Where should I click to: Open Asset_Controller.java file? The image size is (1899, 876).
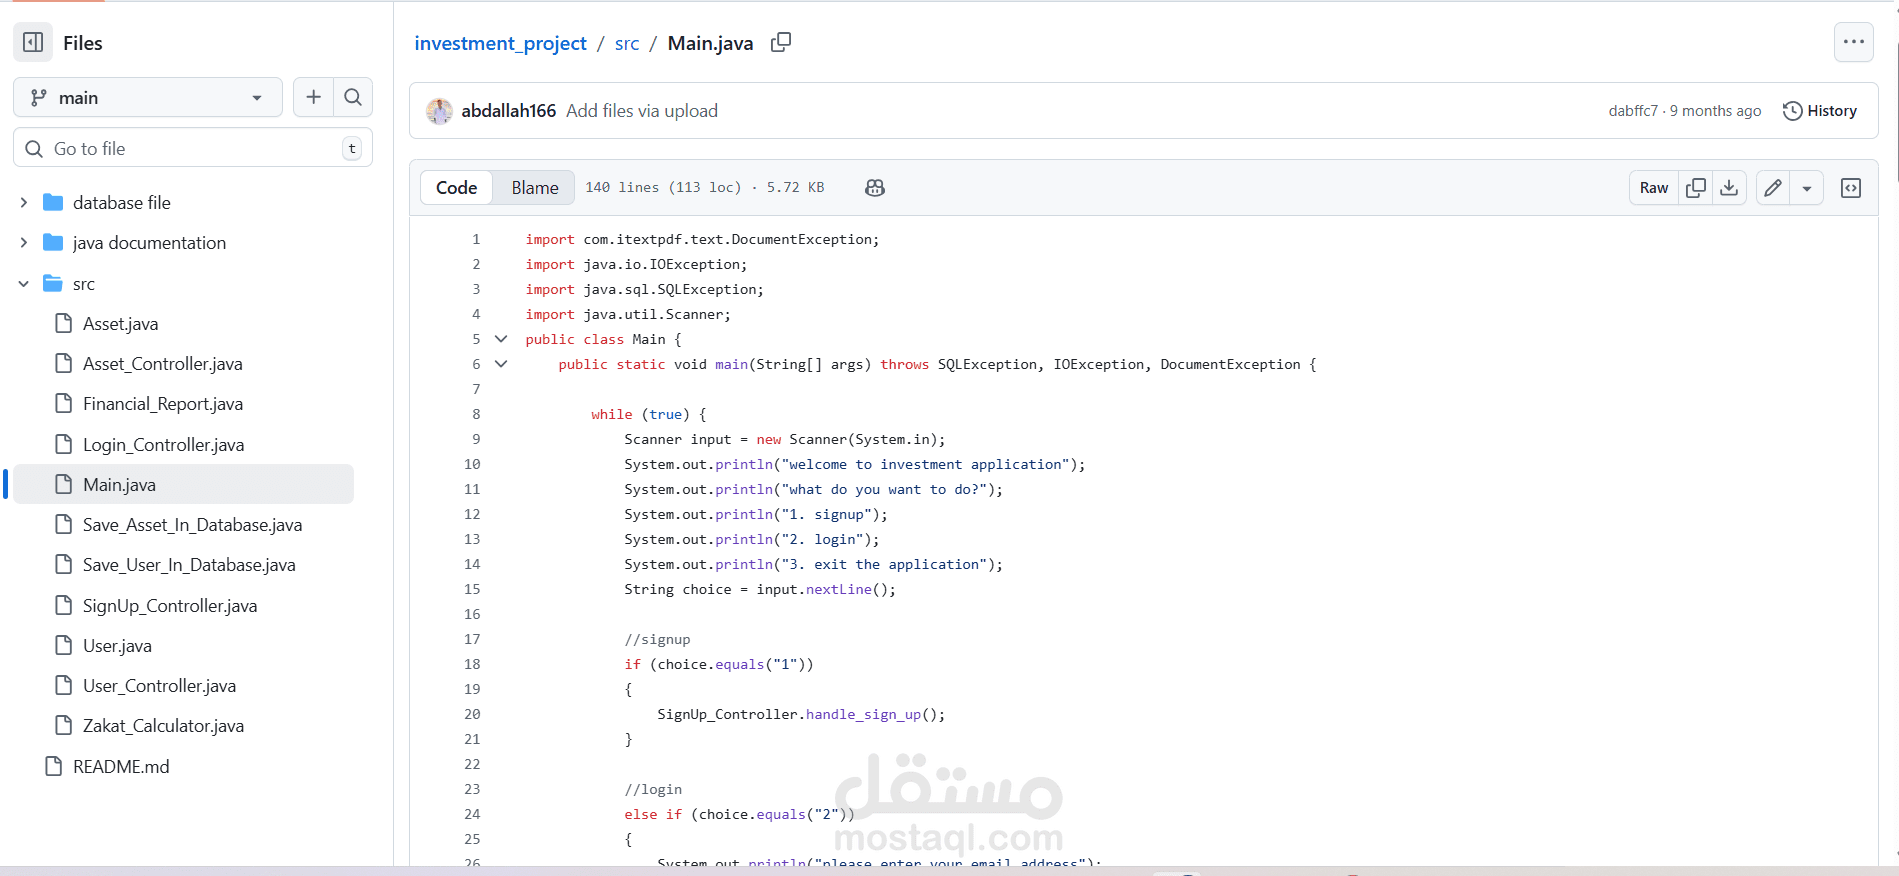coord(162,363)
